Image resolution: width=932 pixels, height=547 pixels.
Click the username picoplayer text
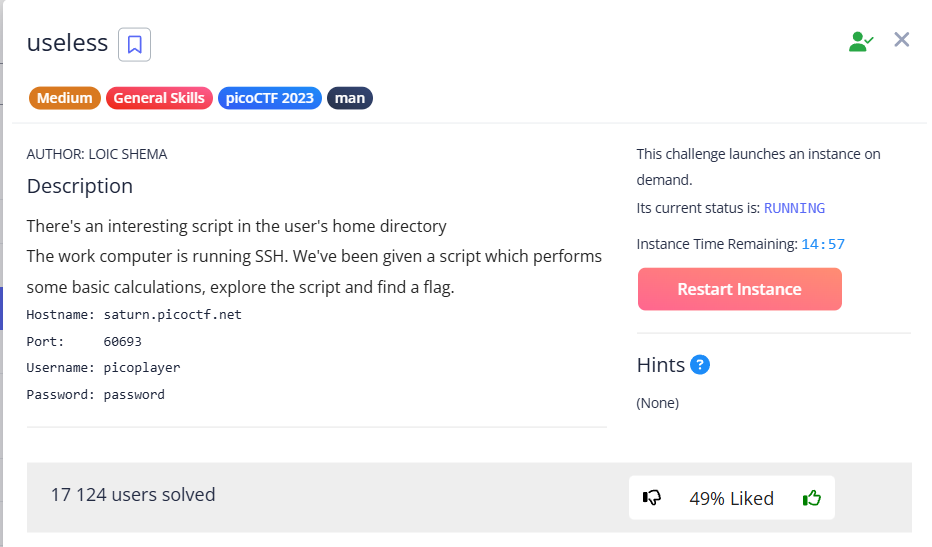pyautogui.click(x=142, y=367)
